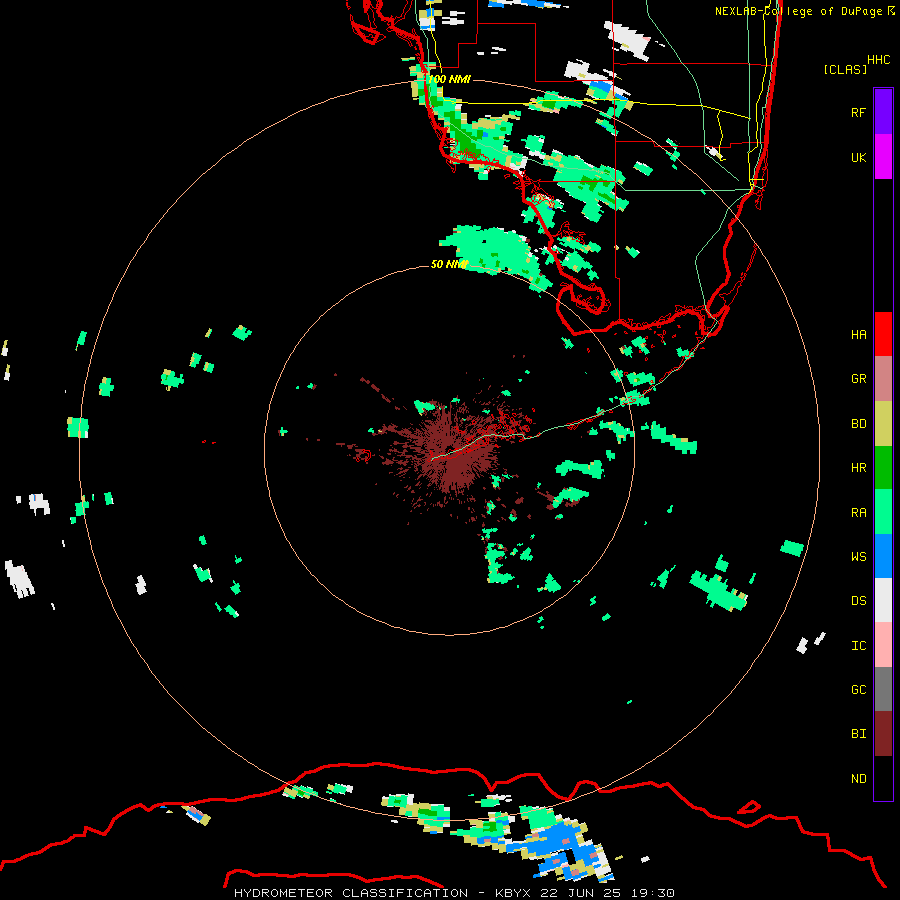Click the ND legend label

tap(858, 779)
